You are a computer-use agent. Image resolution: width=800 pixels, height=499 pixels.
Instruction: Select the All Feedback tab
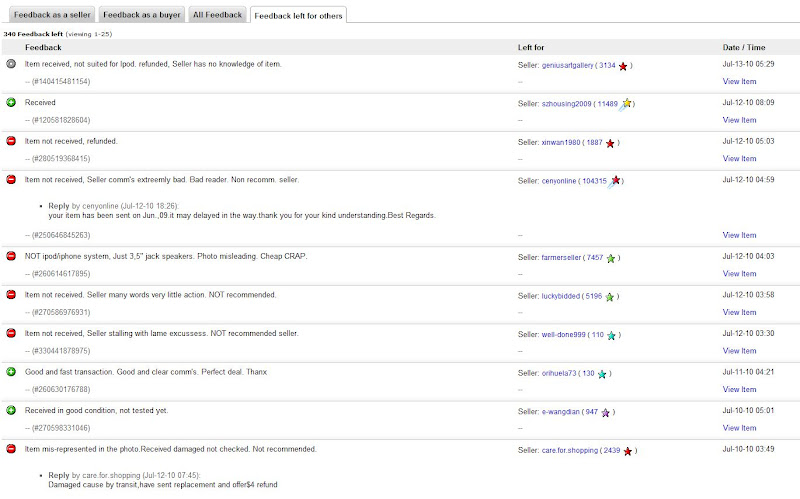click(x=216, y=15)
